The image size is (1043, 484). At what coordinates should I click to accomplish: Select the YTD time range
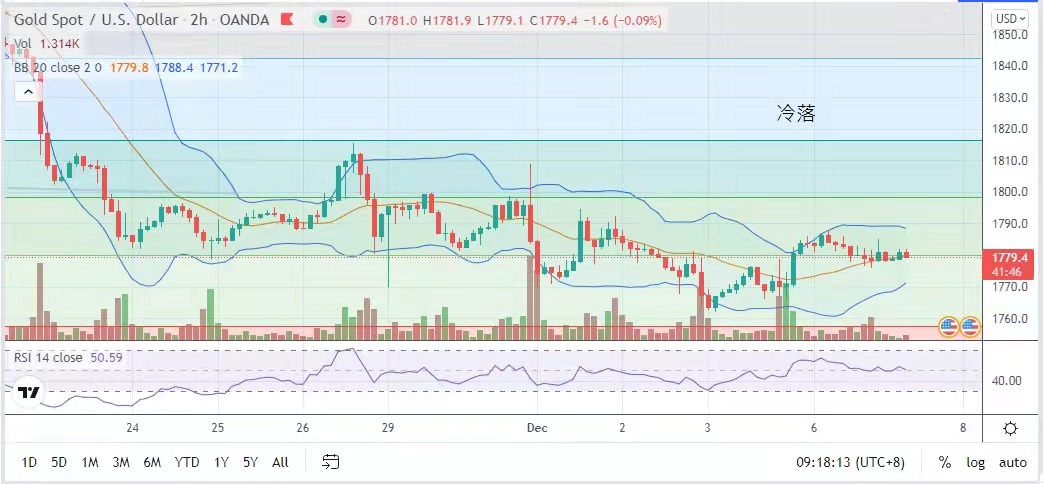185,462
